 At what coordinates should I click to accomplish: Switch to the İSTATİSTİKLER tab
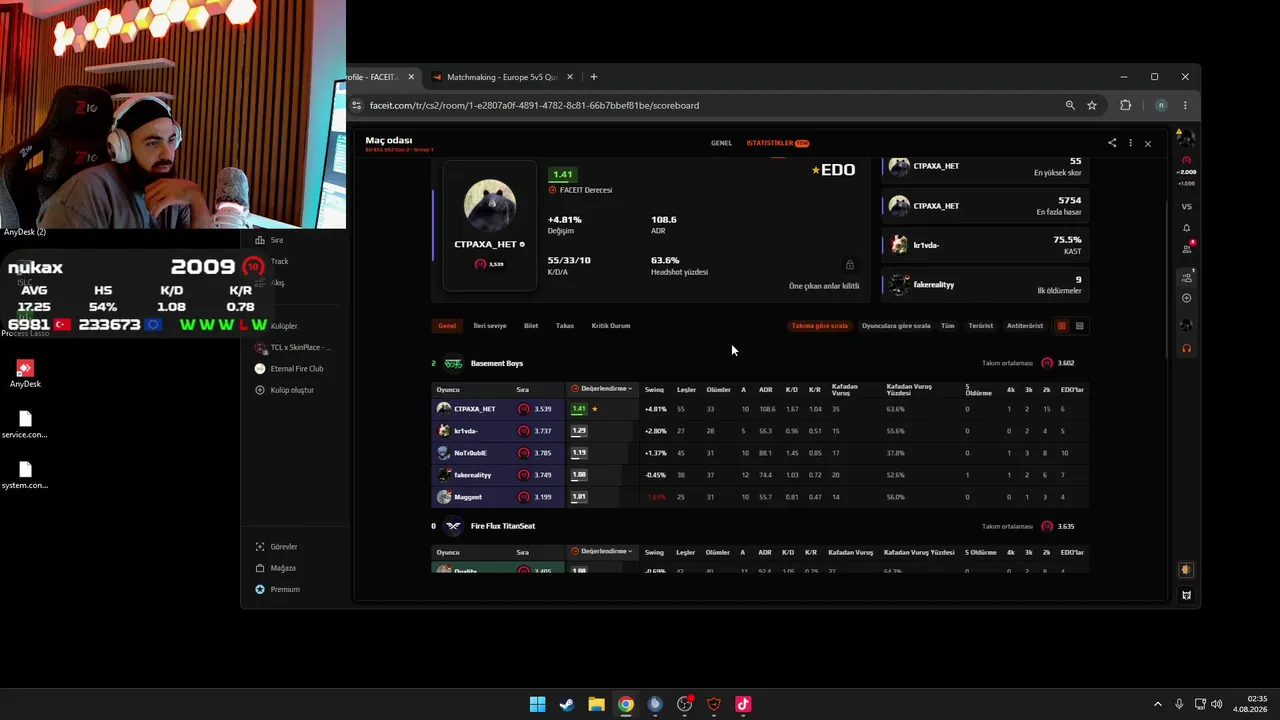(777, 143)
